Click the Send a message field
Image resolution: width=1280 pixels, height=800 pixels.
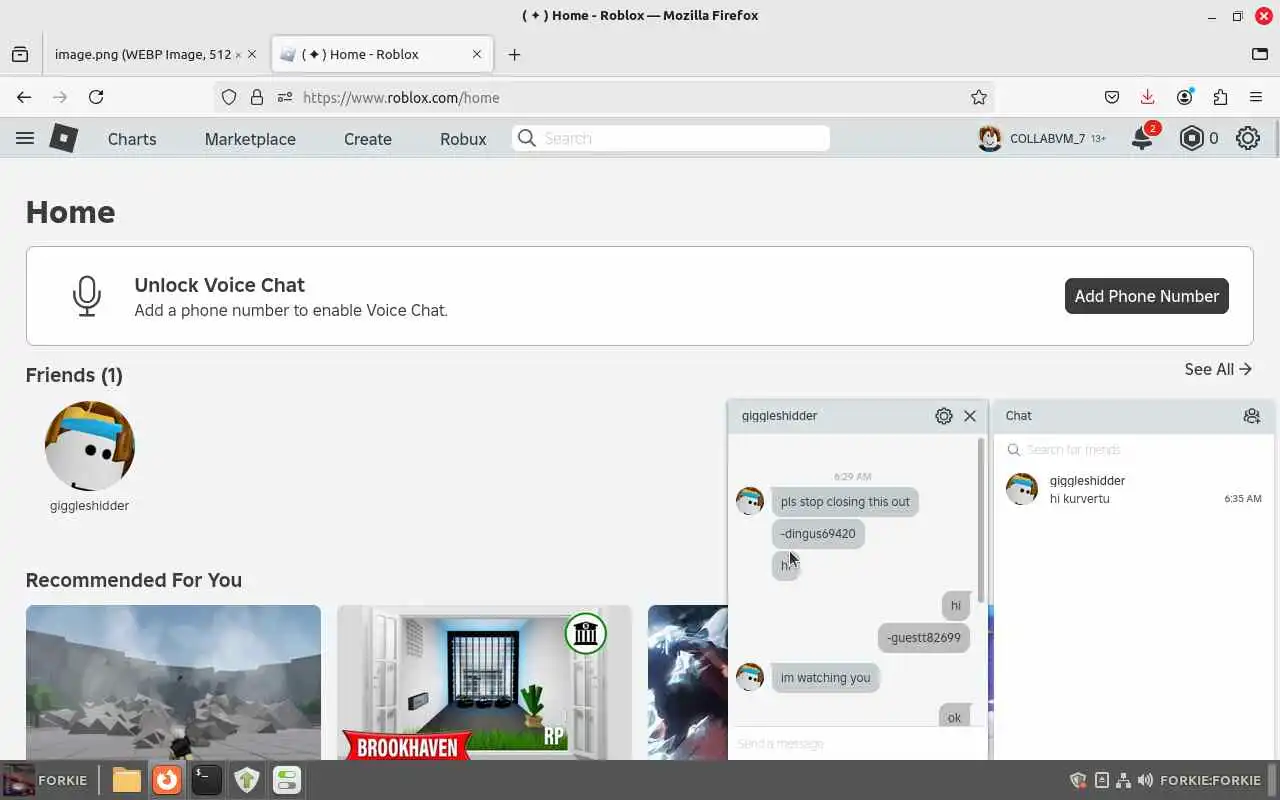tap(858, 744)
